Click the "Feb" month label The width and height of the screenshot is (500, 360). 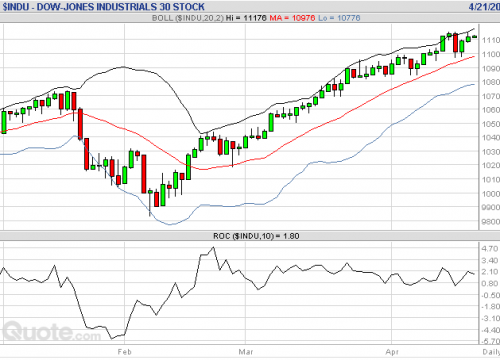click(x=124, y=352)
